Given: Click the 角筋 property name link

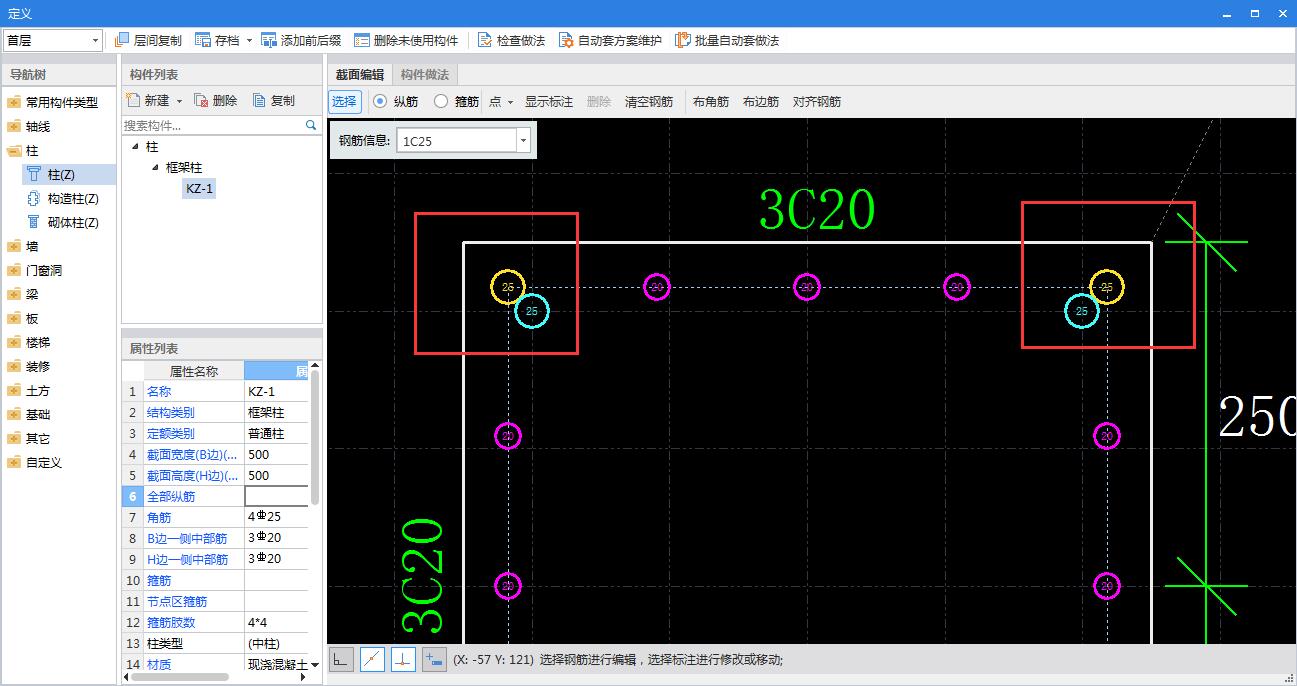Looking at the screenshot, I should pos(159,517).
